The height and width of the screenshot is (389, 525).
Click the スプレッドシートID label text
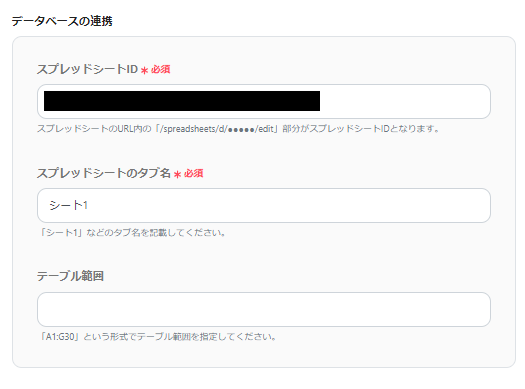[x=87, y=69]
